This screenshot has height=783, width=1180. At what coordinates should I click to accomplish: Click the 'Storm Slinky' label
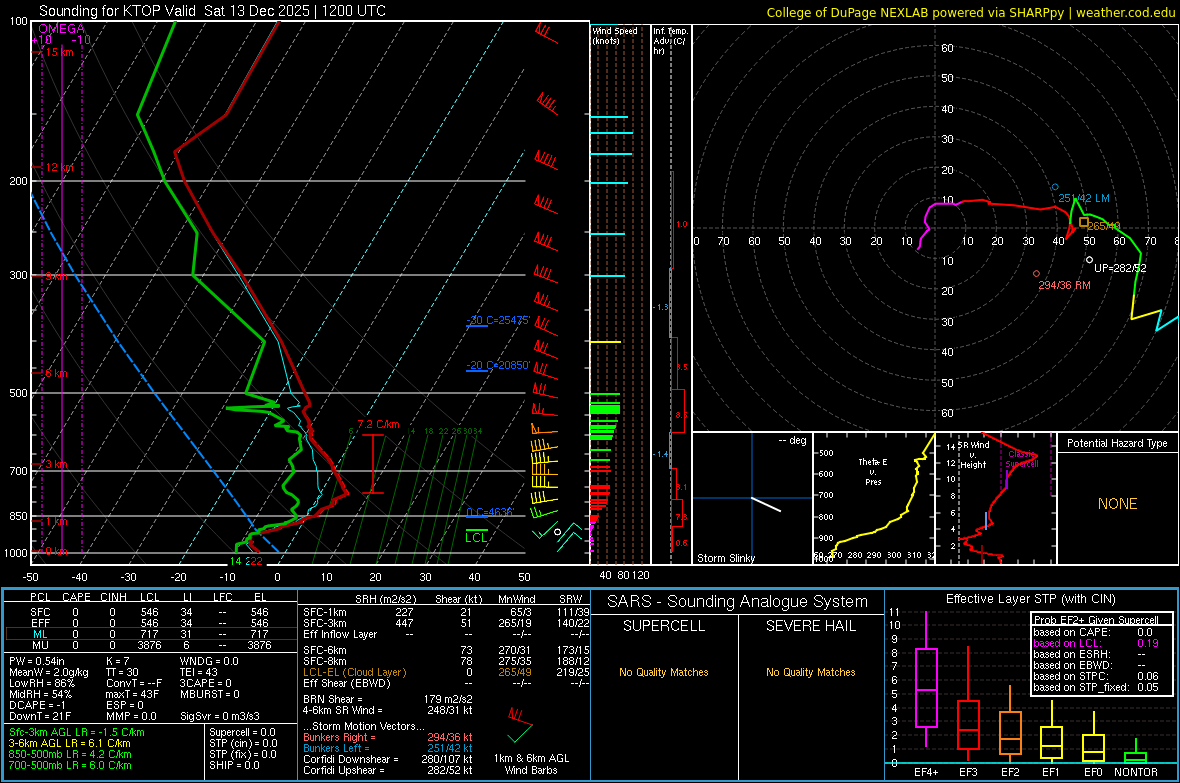coord(725,558)
